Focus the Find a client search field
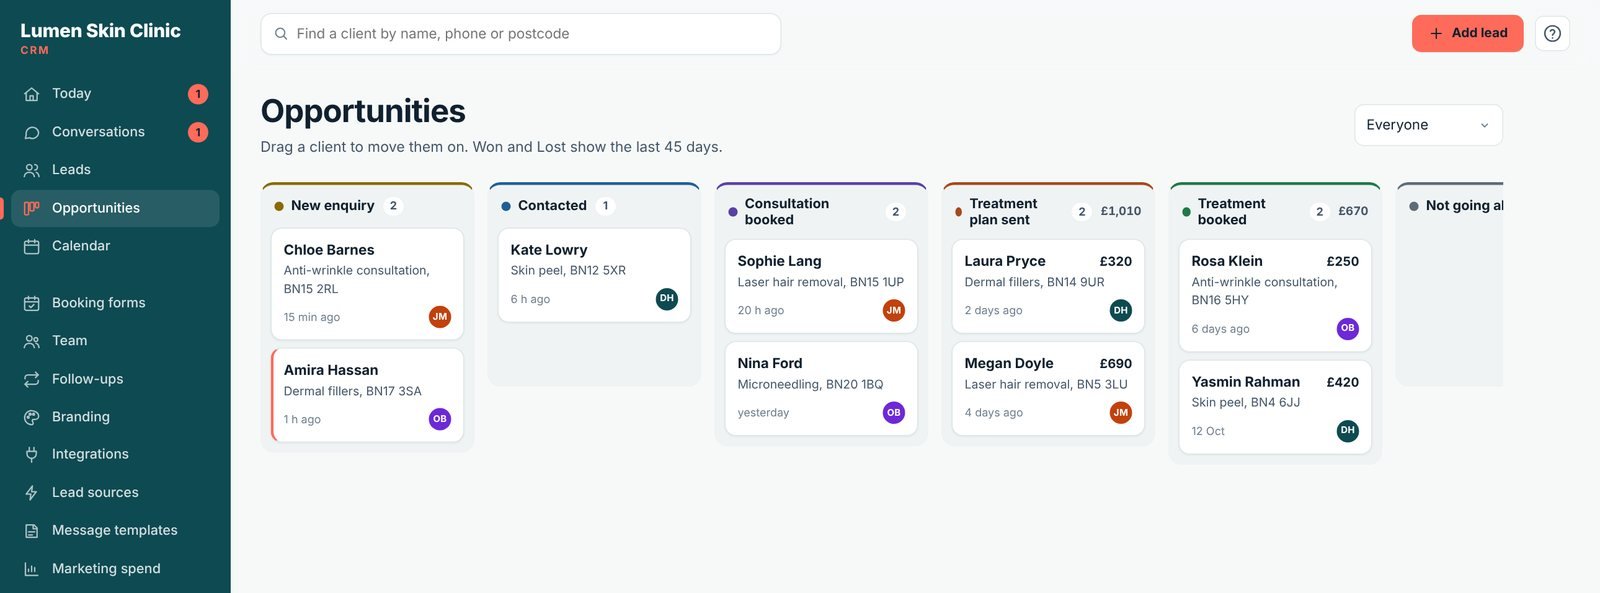Image resolution: width=1600 pixels, height=593 pixels. [521, 34]
